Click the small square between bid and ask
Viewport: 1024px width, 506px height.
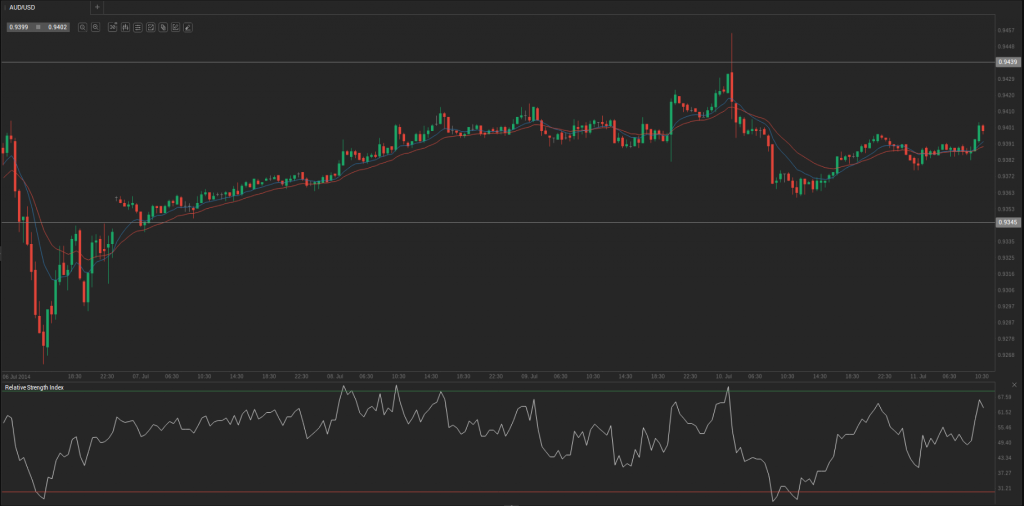[x=38, y=27]
